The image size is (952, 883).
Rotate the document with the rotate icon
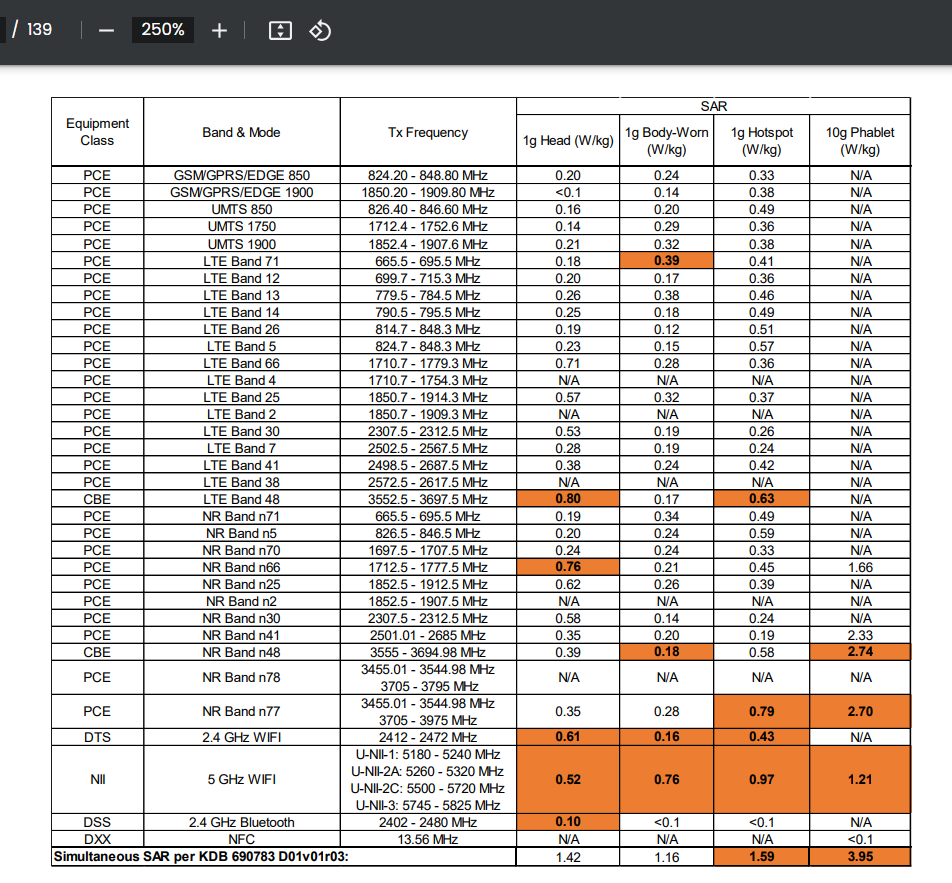(x=320, y=30)
